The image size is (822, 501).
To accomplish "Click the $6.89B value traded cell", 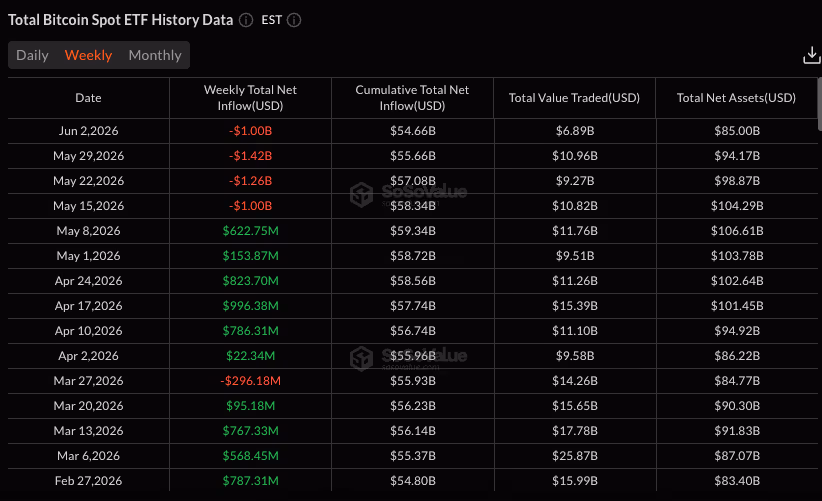I will (575, 131).
